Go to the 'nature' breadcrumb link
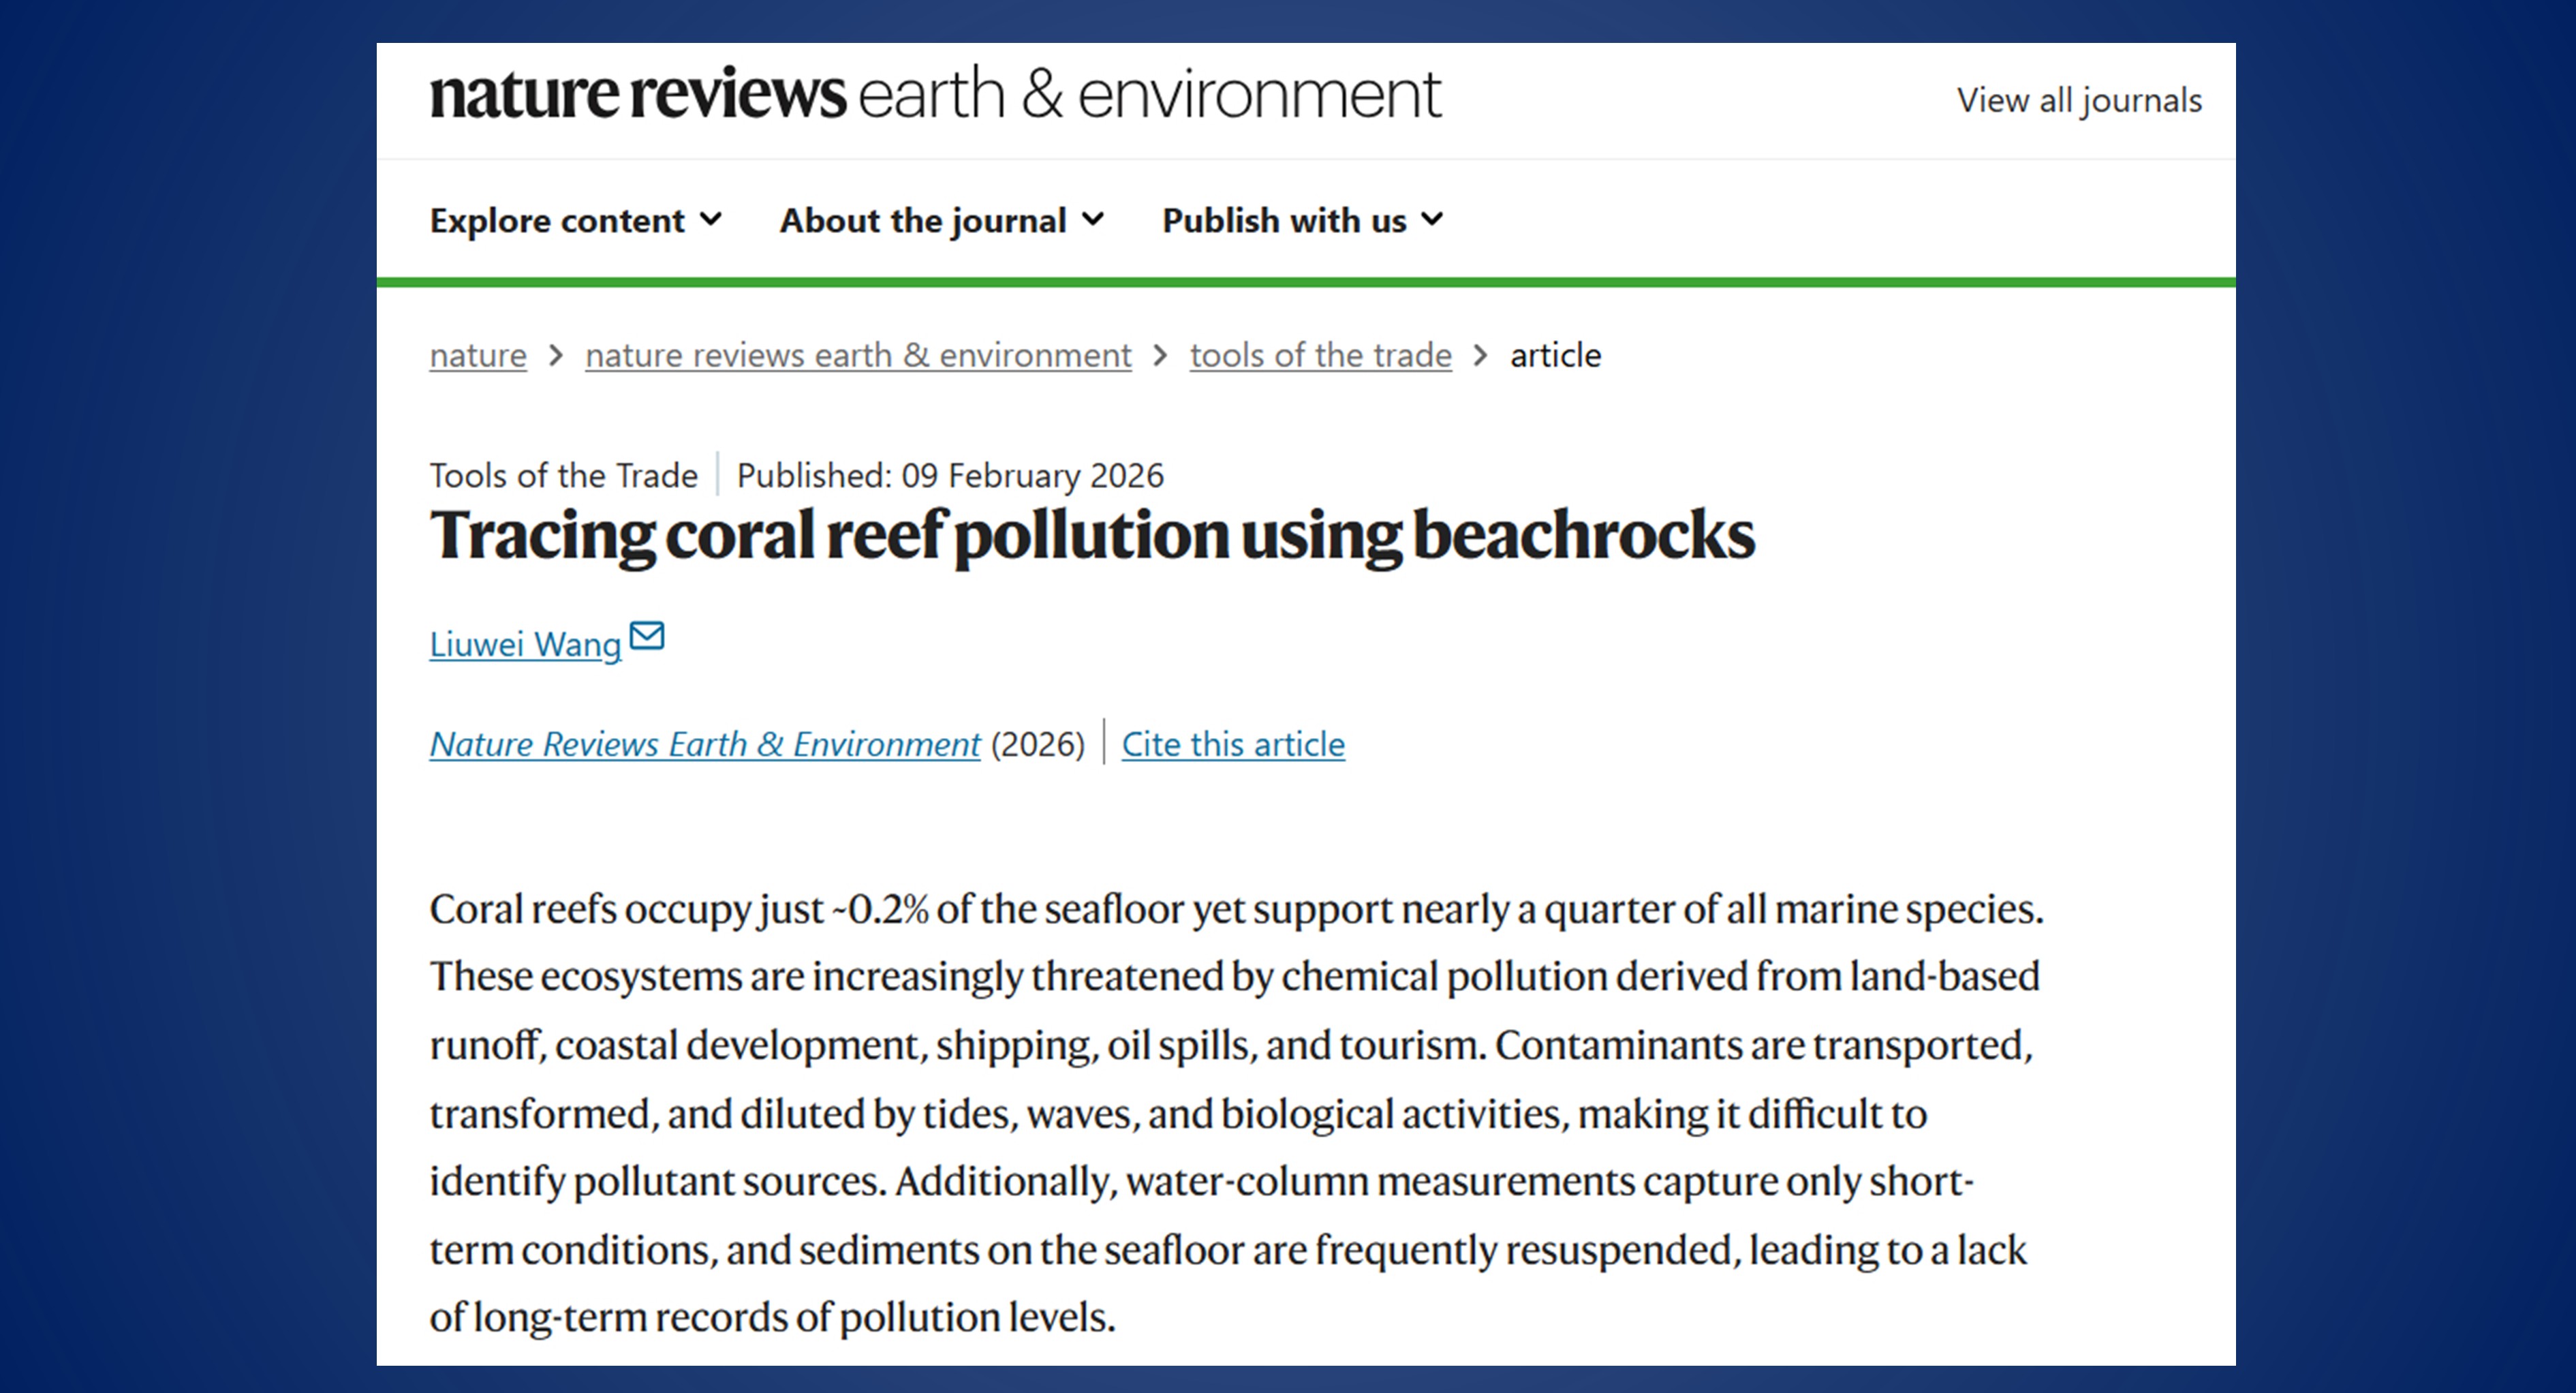Viewport: 2576px width, 1393px height. click(x=478, y=356)
